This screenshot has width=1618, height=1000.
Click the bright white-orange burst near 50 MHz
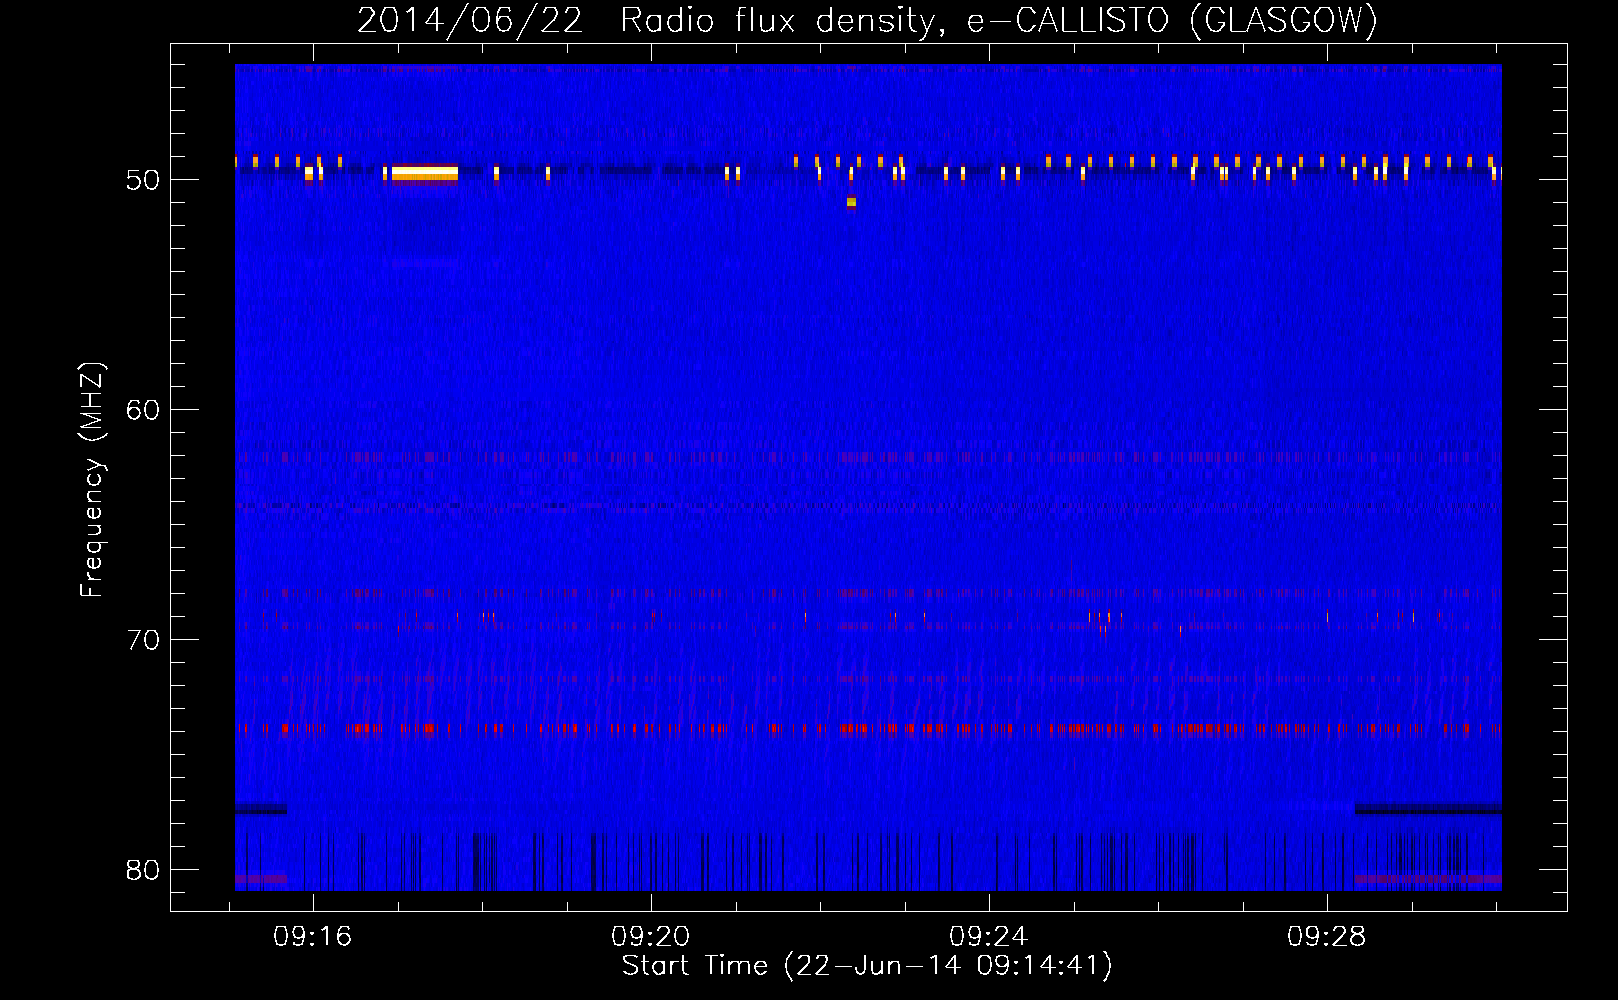[x=425, y=174]
